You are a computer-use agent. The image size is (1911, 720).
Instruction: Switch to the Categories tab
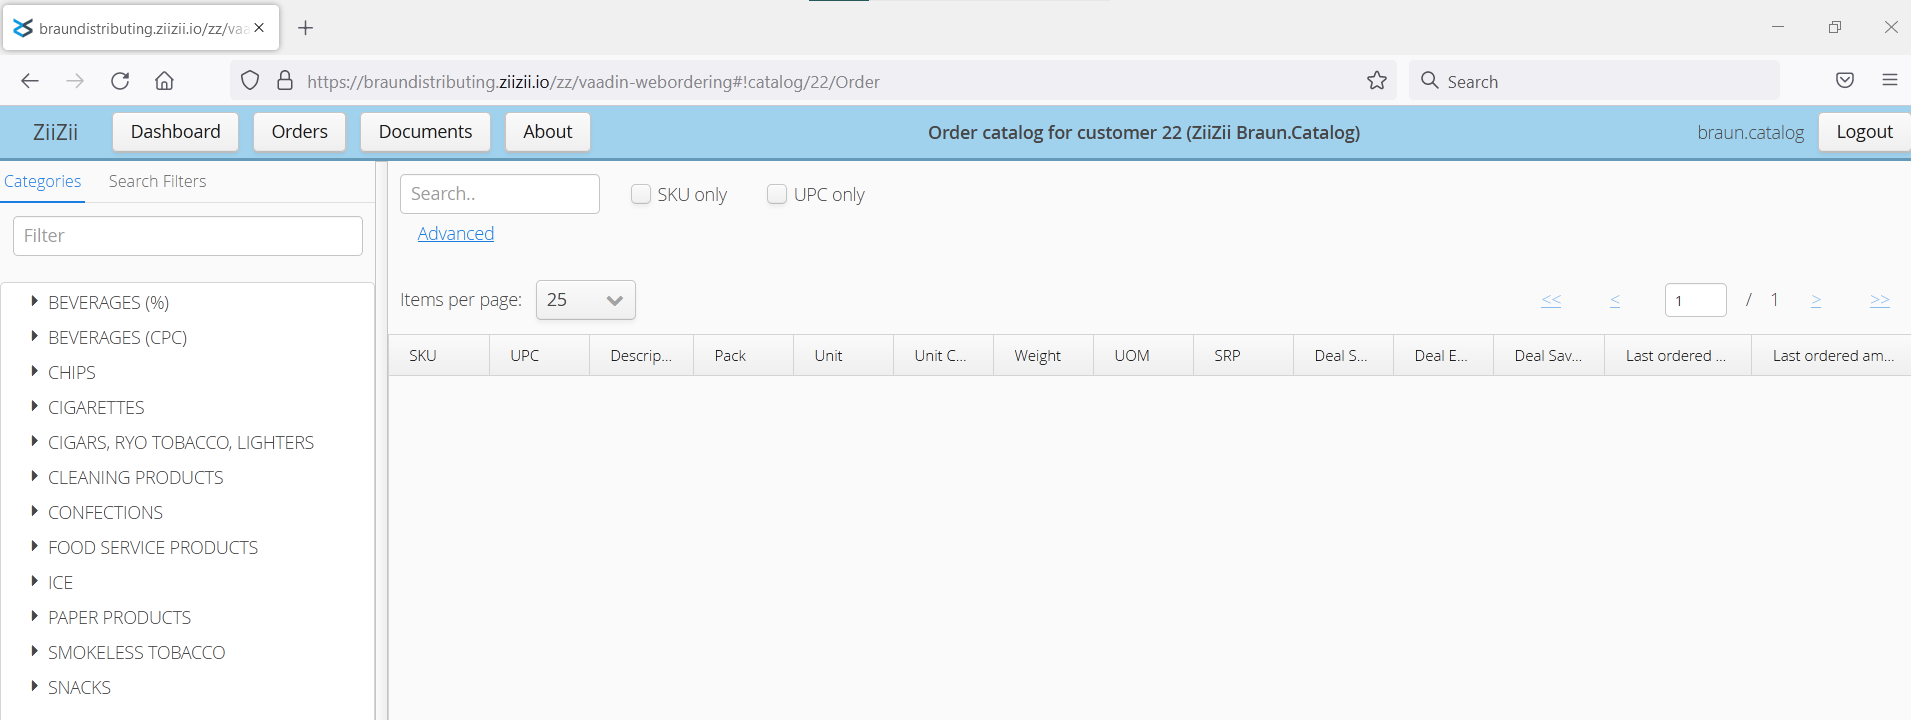pos(42,181)
